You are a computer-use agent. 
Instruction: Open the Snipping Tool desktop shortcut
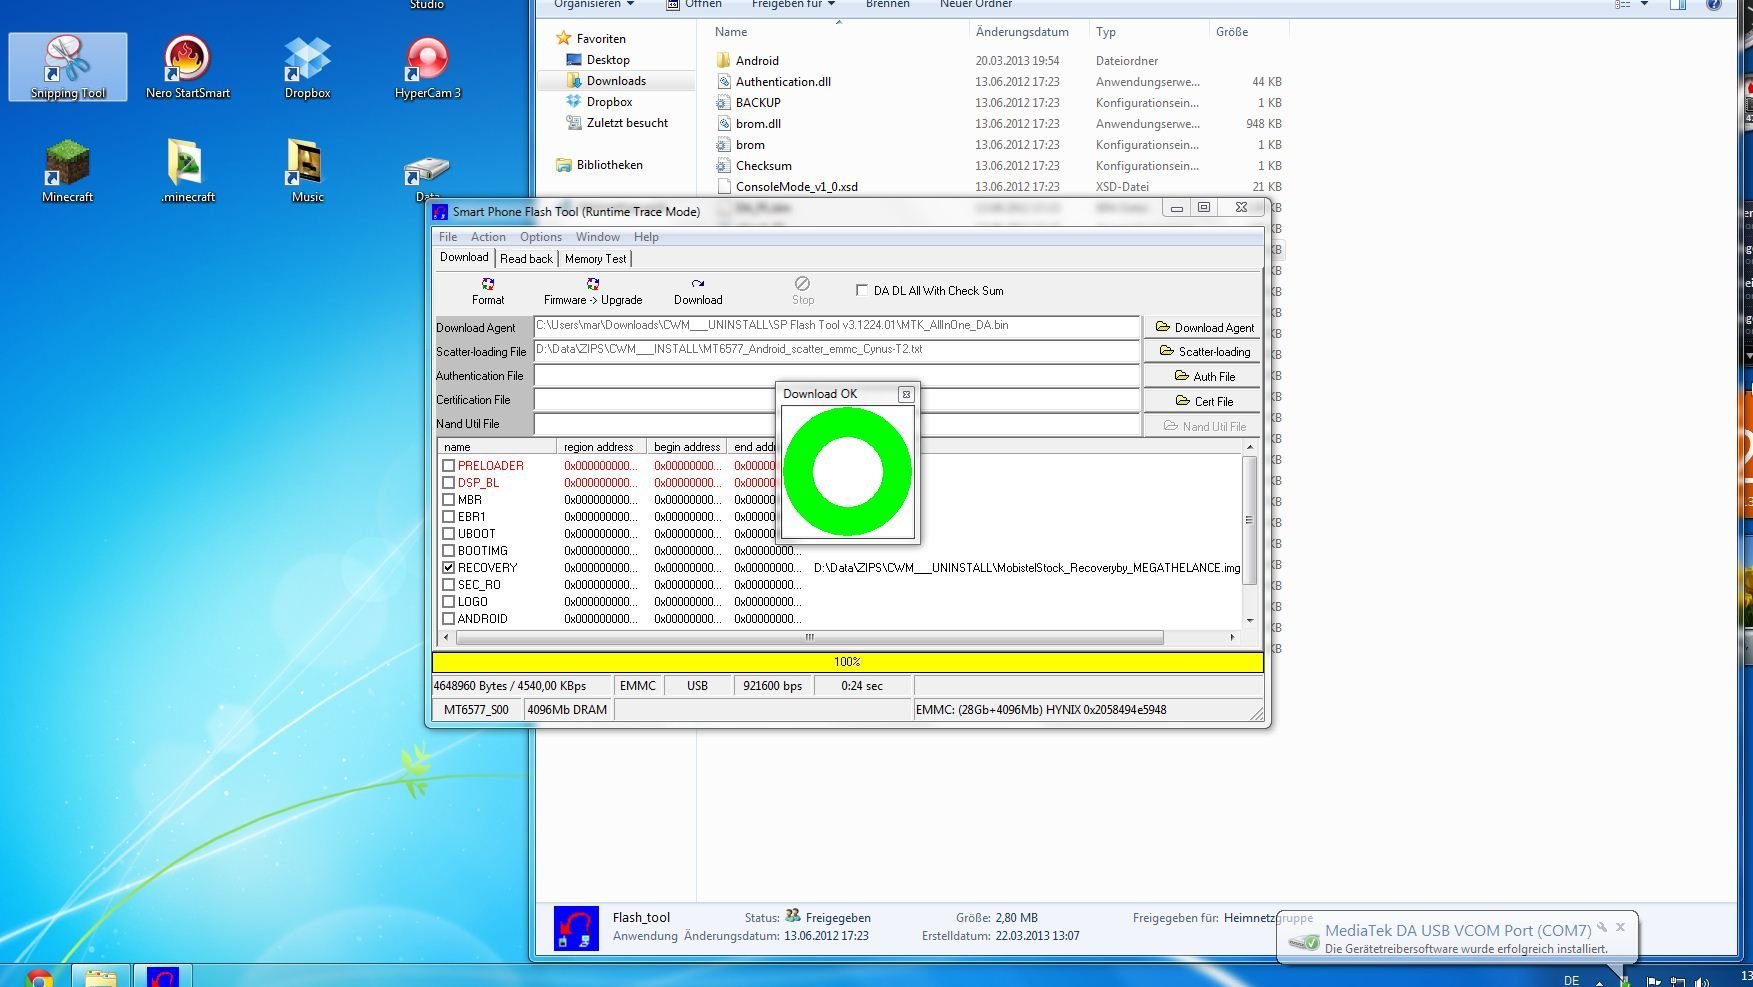click(x=68, y=67)
